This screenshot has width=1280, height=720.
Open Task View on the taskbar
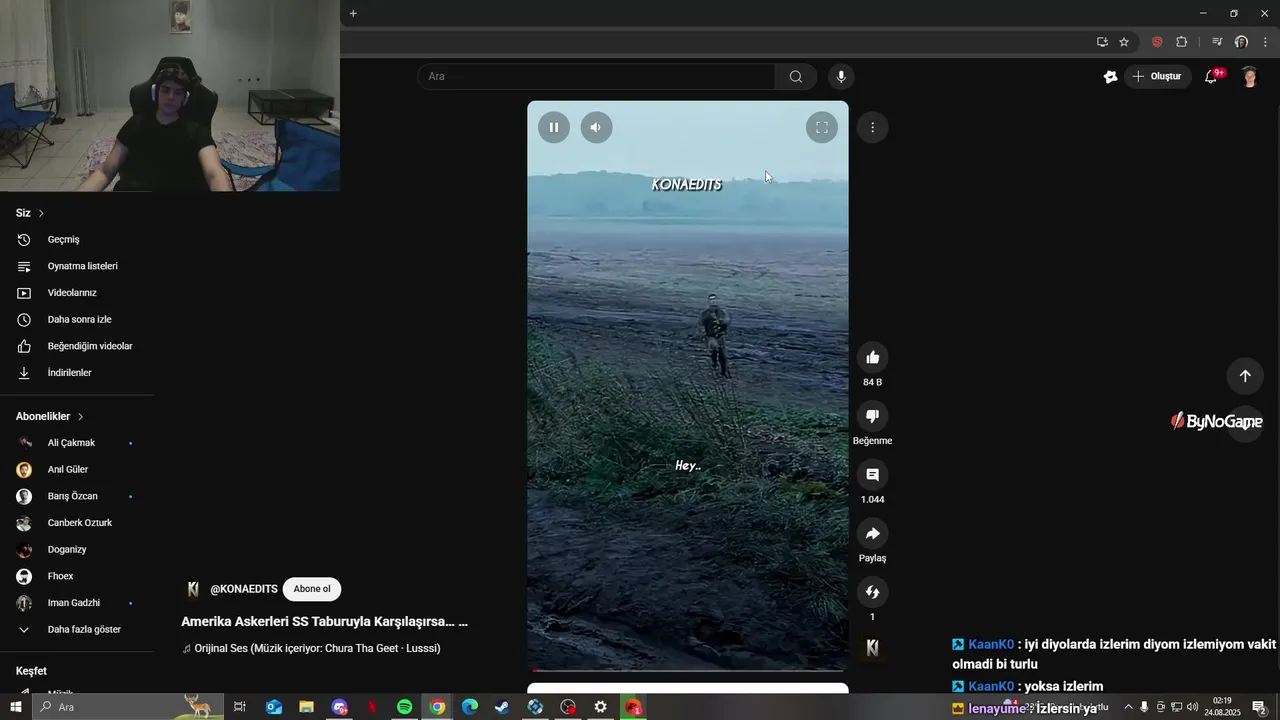point(240,707)
